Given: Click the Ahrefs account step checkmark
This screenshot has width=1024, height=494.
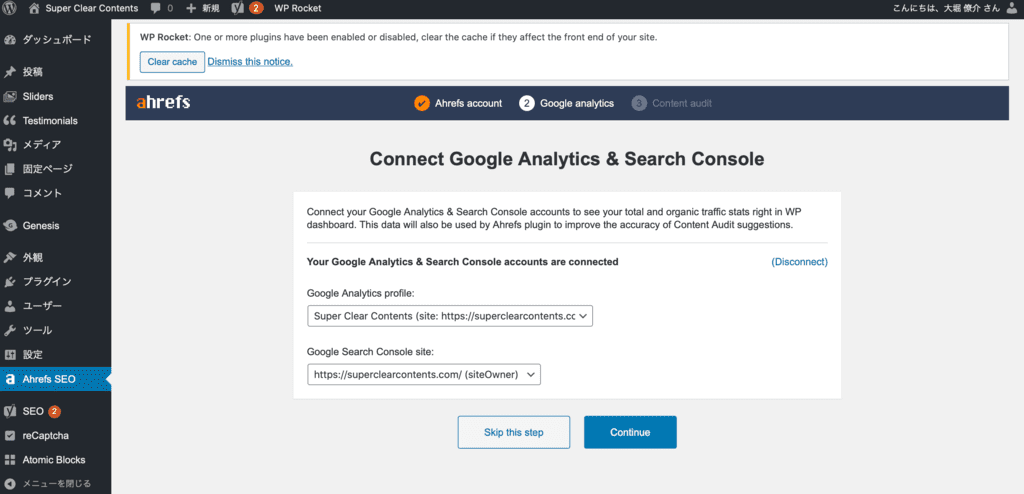Looking at the screenshot, I should (x=421, y=103).
